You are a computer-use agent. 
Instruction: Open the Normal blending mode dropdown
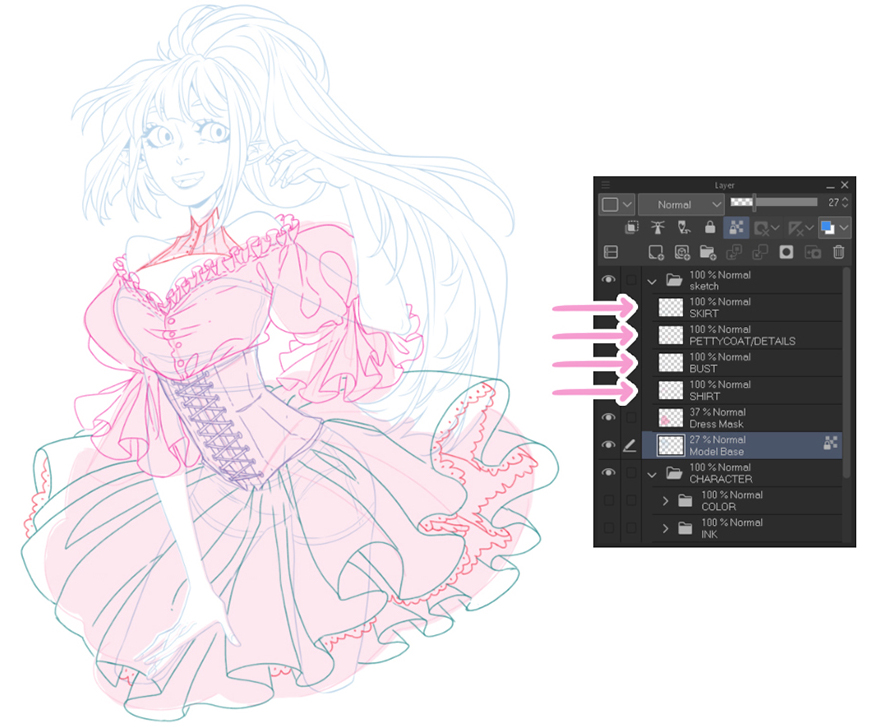[x=682, y=204]
